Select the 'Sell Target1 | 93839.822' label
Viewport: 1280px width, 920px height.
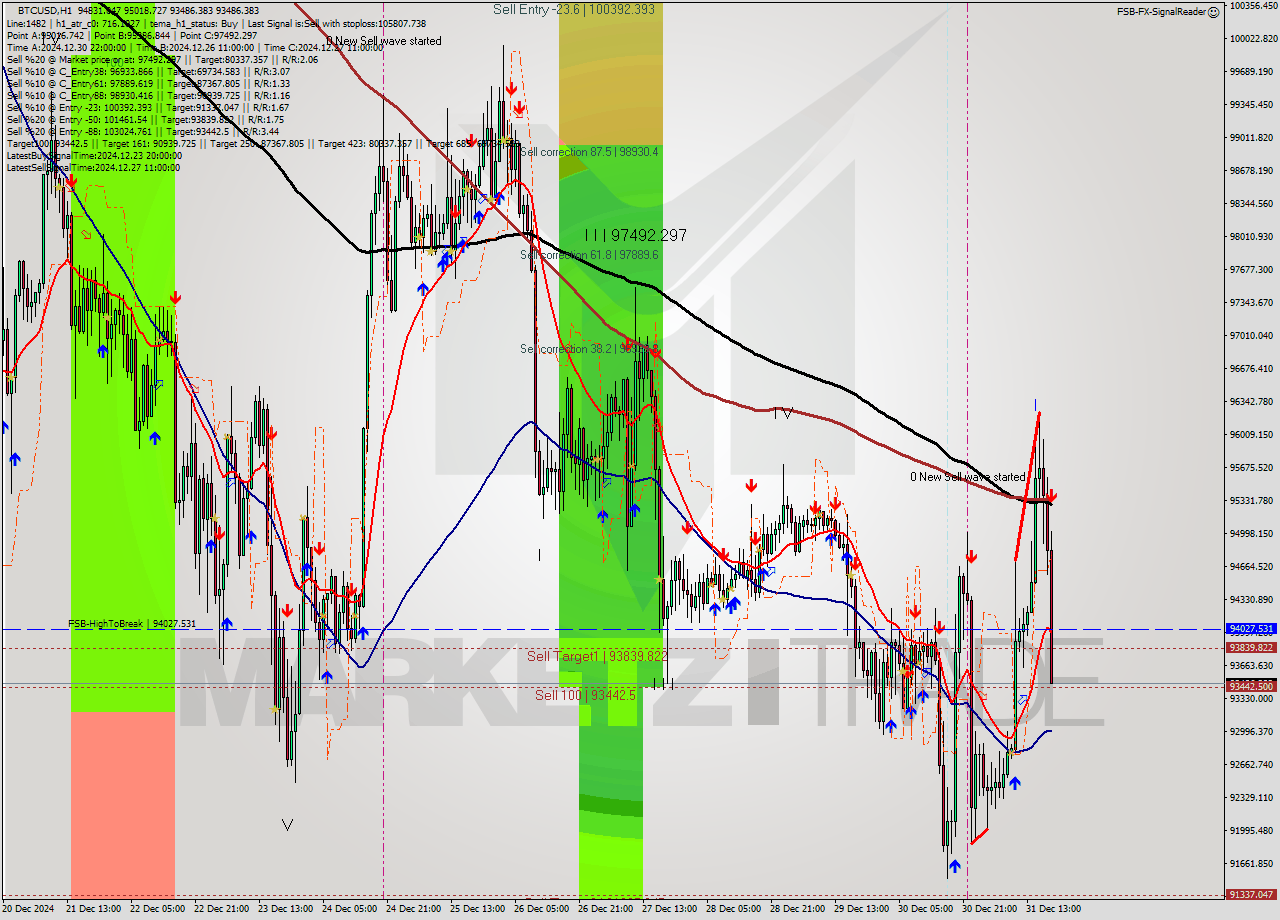(x=597, y=656)
